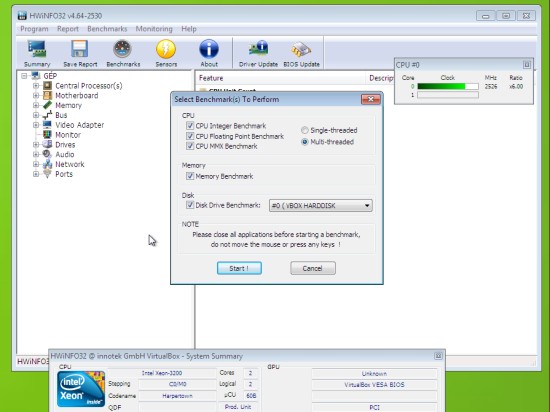Toggle the Memory Benchmark checkbox
The width and height of the screenshot is (550, 412).
(190, 176)
